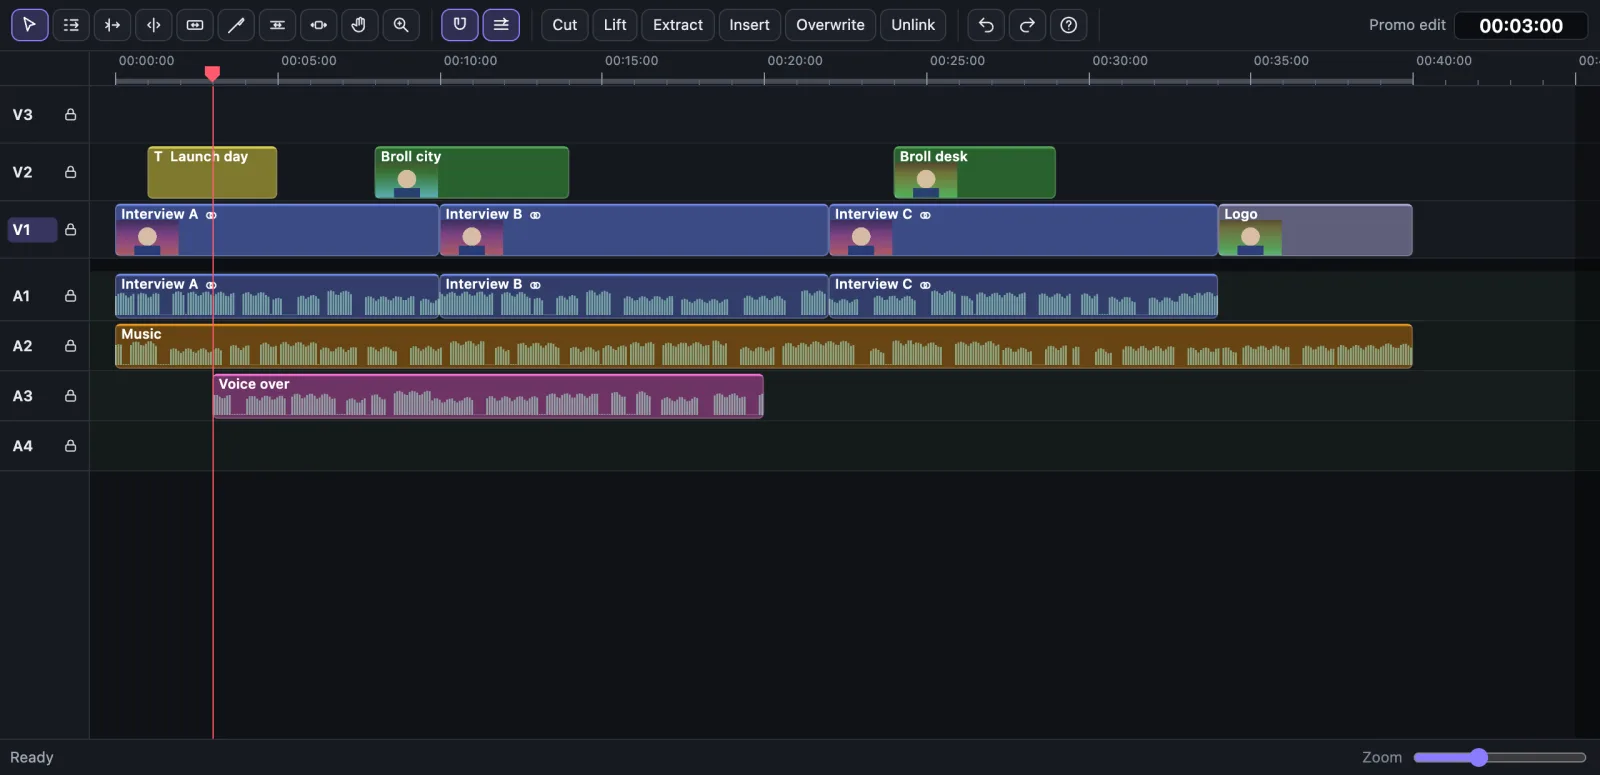Select the tool right of the Razor
Viewport: 1600px width, 775px height.
(277, 25)
